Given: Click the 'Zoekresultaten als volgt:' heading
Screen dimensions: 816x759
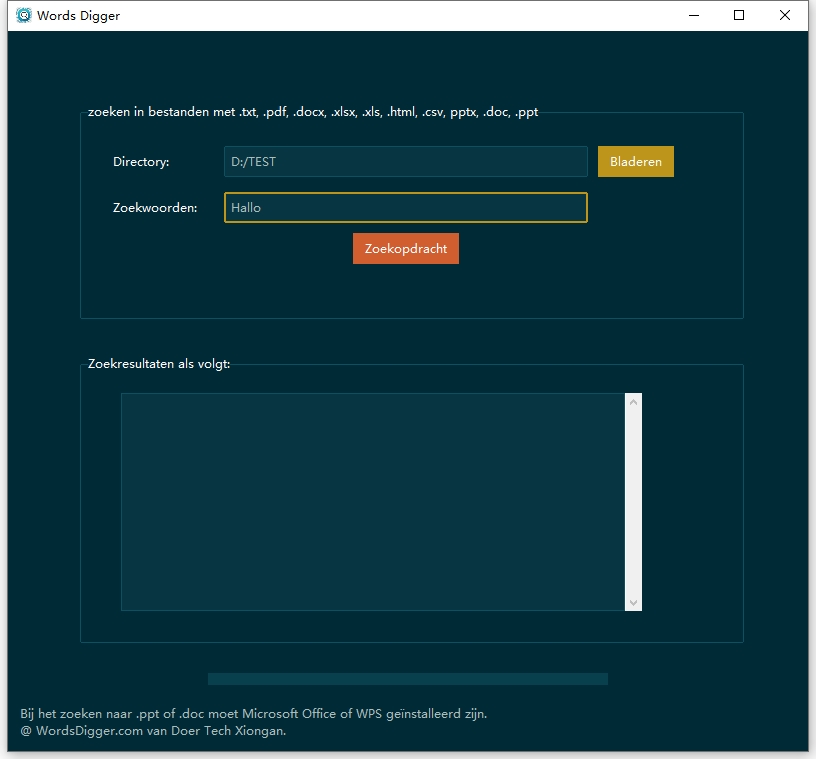Looking at the screenshot, I should tap(159, 364).
